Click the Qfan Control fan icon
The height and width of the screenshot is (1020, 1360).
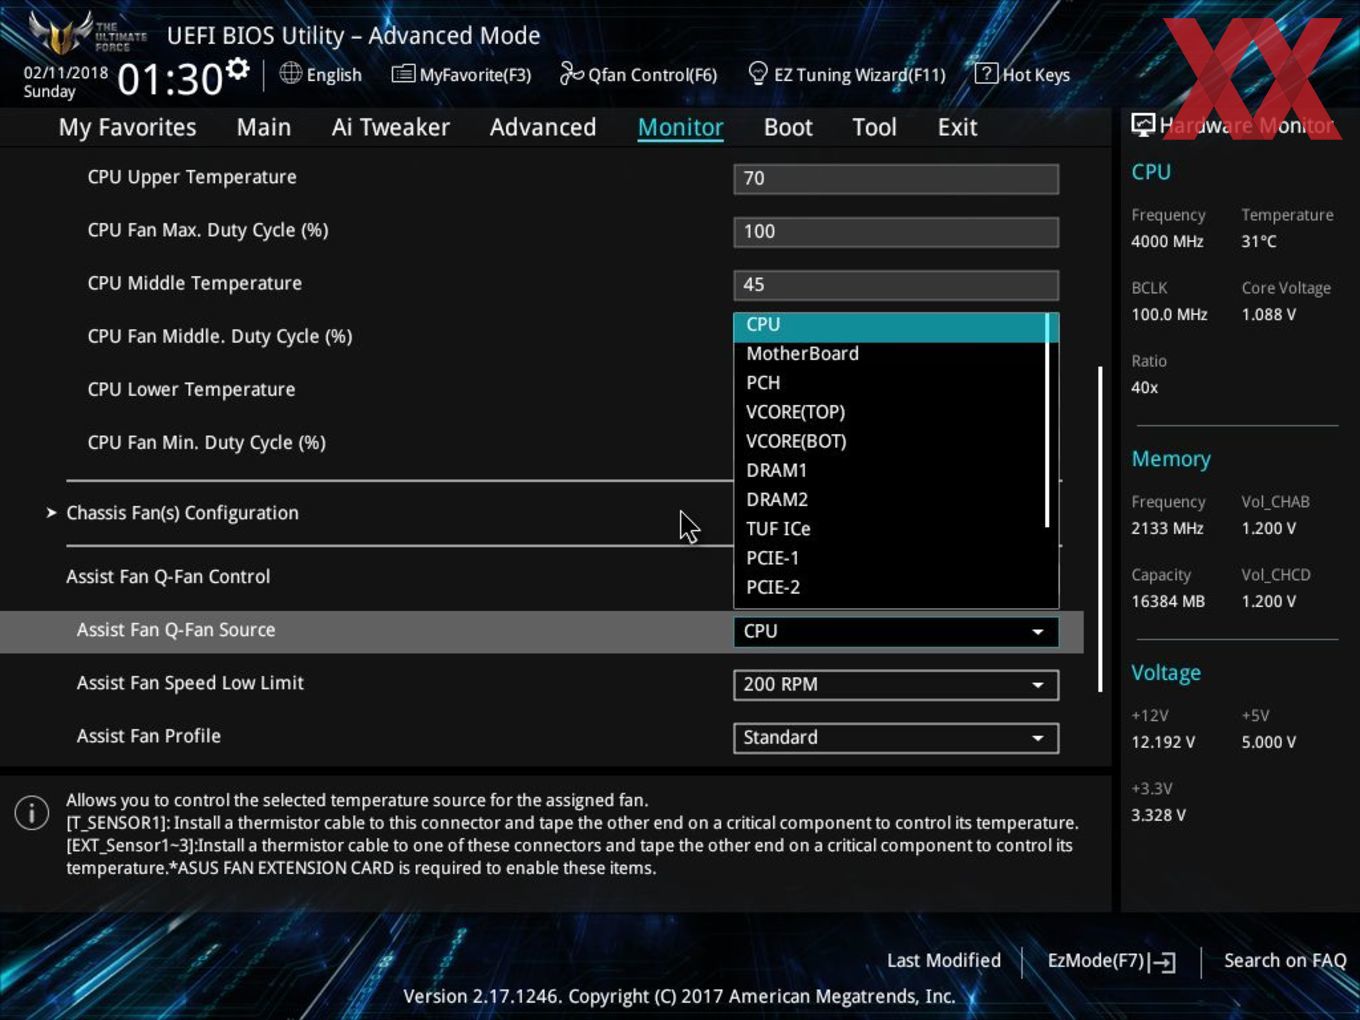tap(571, 73)
